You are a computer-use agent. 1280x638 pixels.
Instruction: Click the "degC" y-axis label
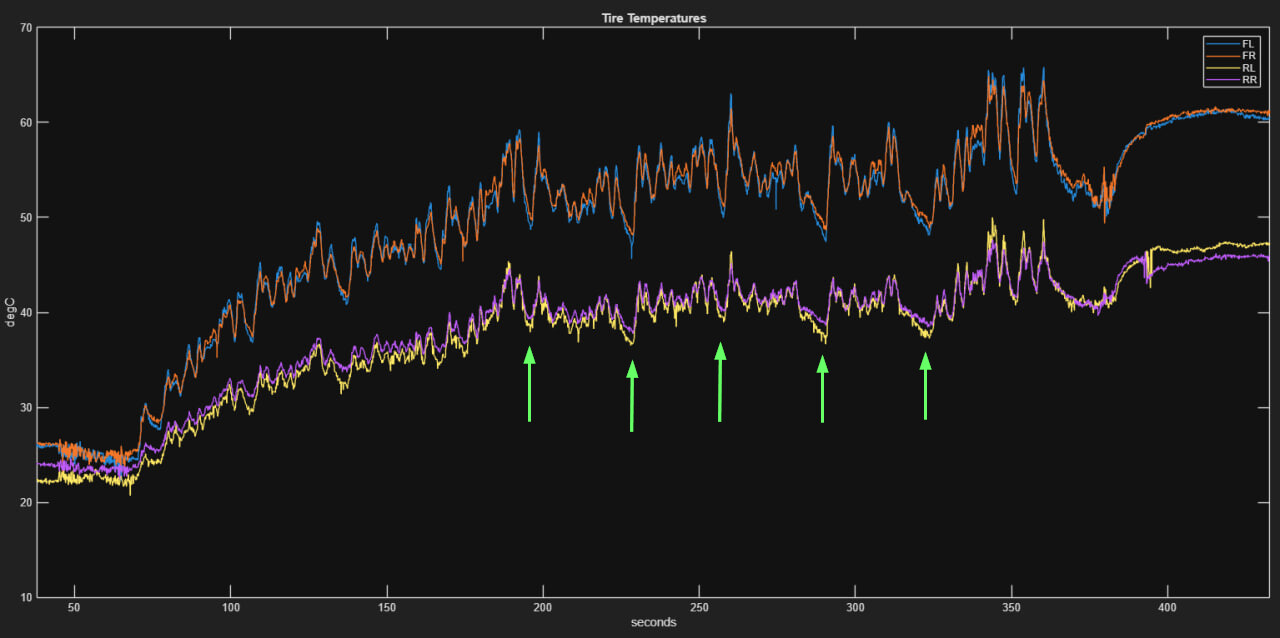coord(11,311)
